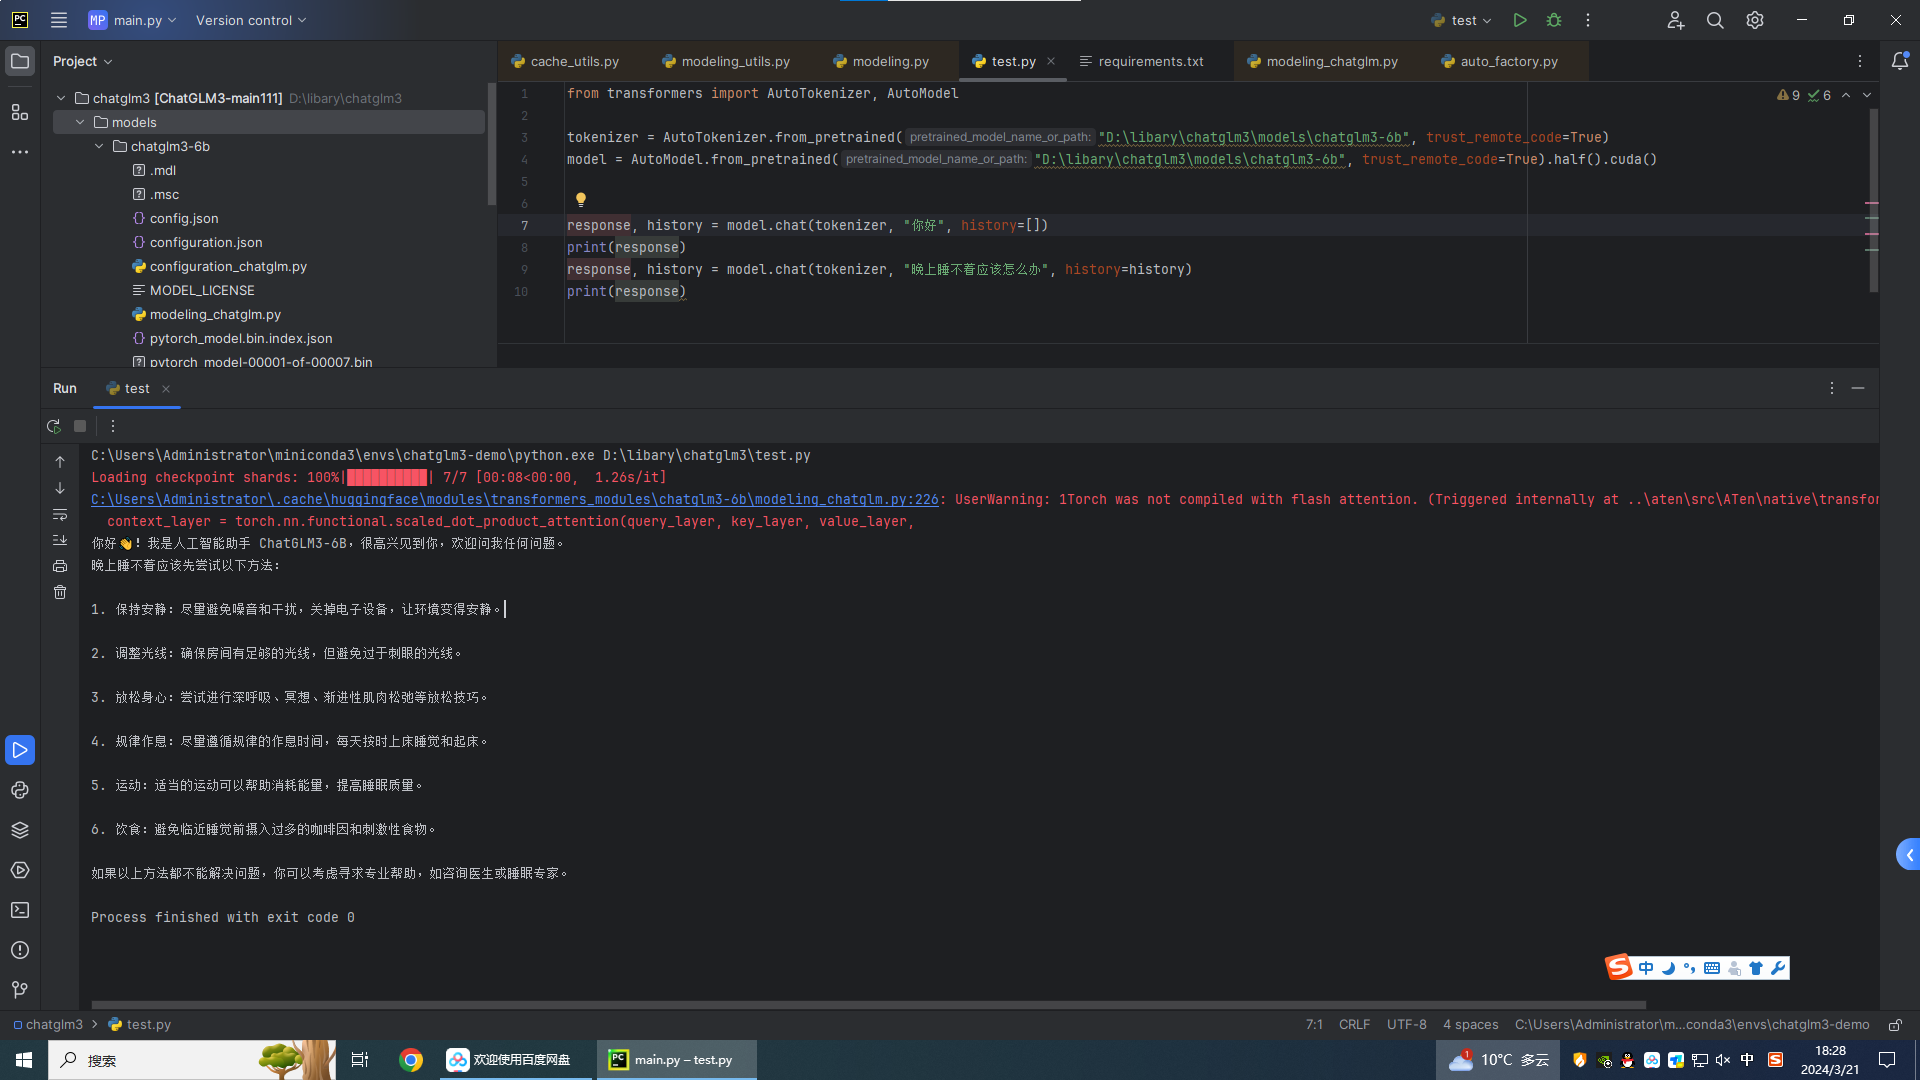Switch to cache_utils.py tab

click(x=565, y=61)
